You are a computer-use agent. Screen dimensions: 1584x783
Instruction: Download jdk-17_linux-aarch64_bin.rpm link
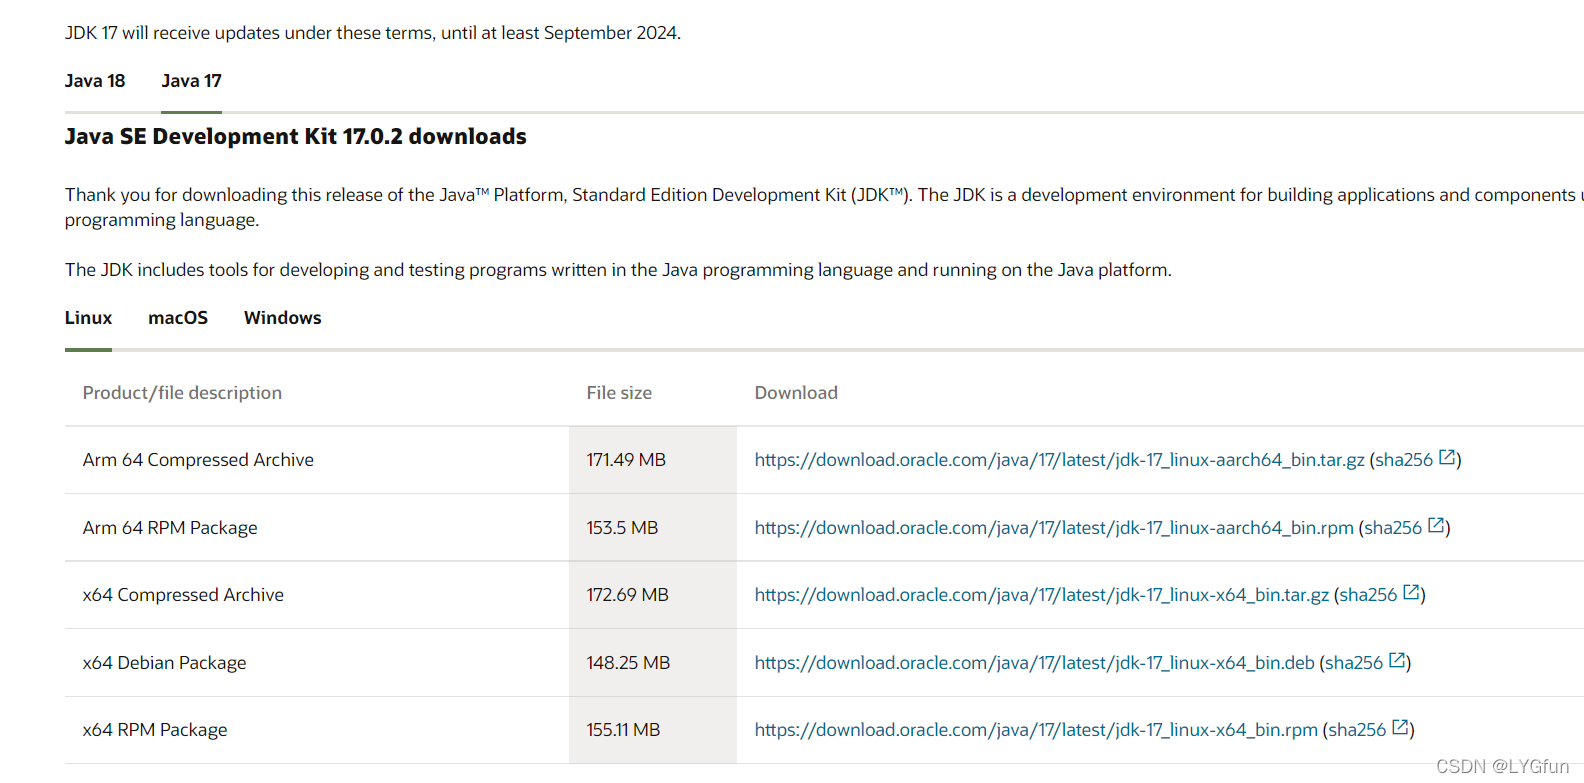click(1054, 528)
